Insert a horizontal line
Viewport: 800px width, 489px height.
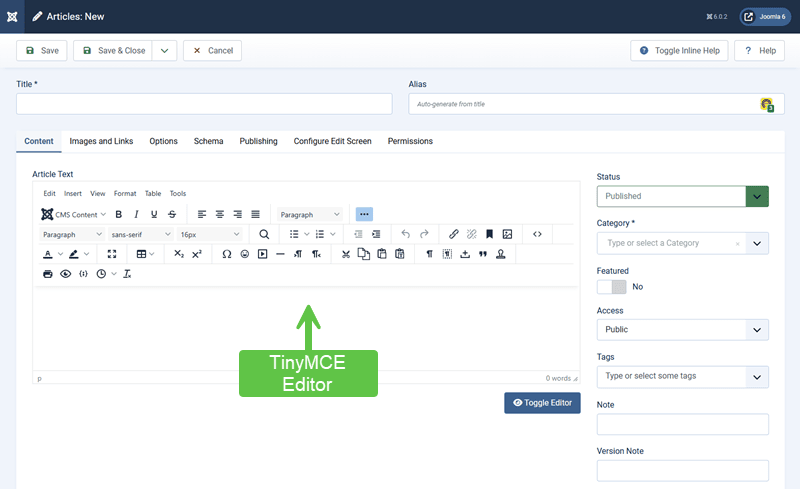(x=280, y=254)
